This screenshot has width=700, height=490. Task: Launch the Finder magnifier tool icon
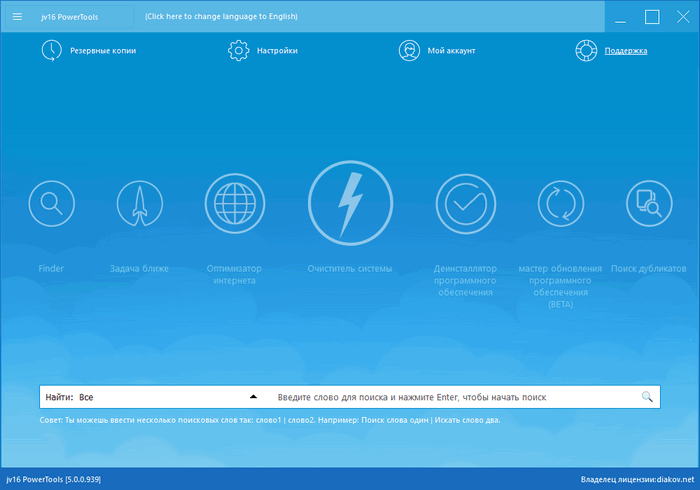click(52, 203)
